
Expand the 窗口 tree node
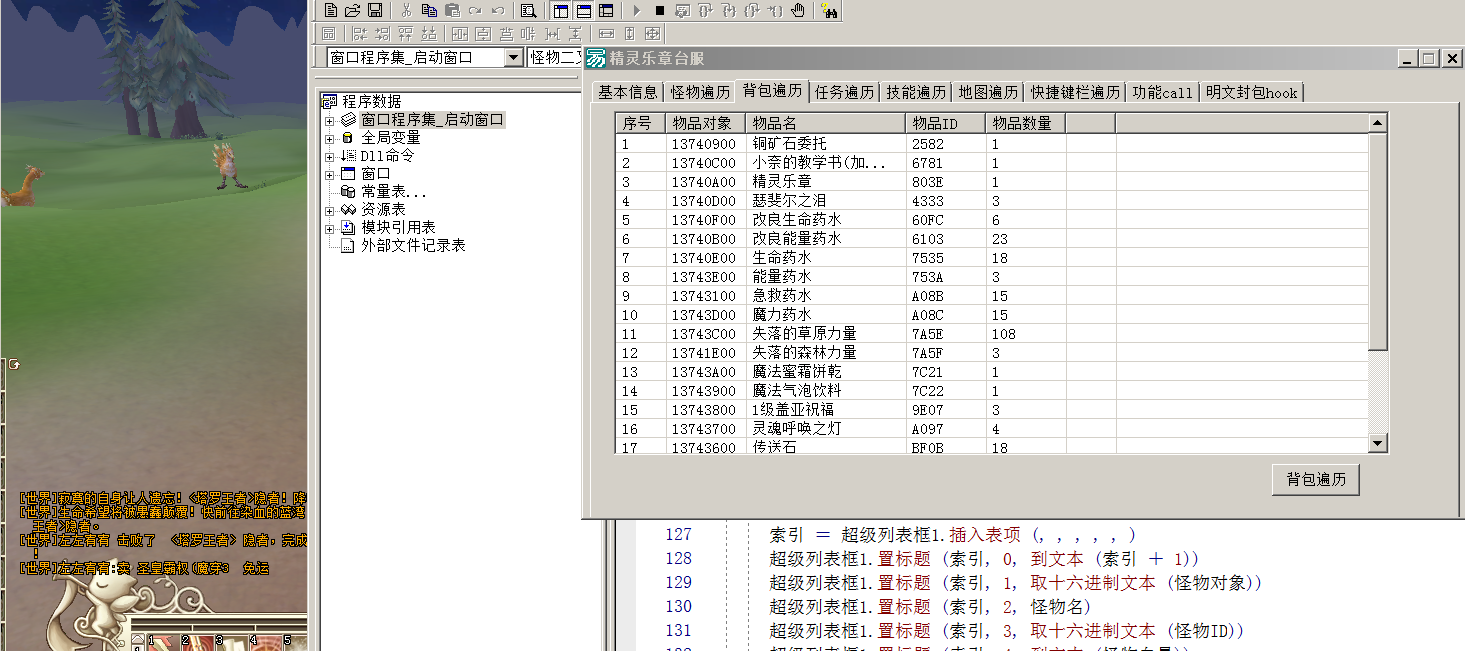[329, 174]
